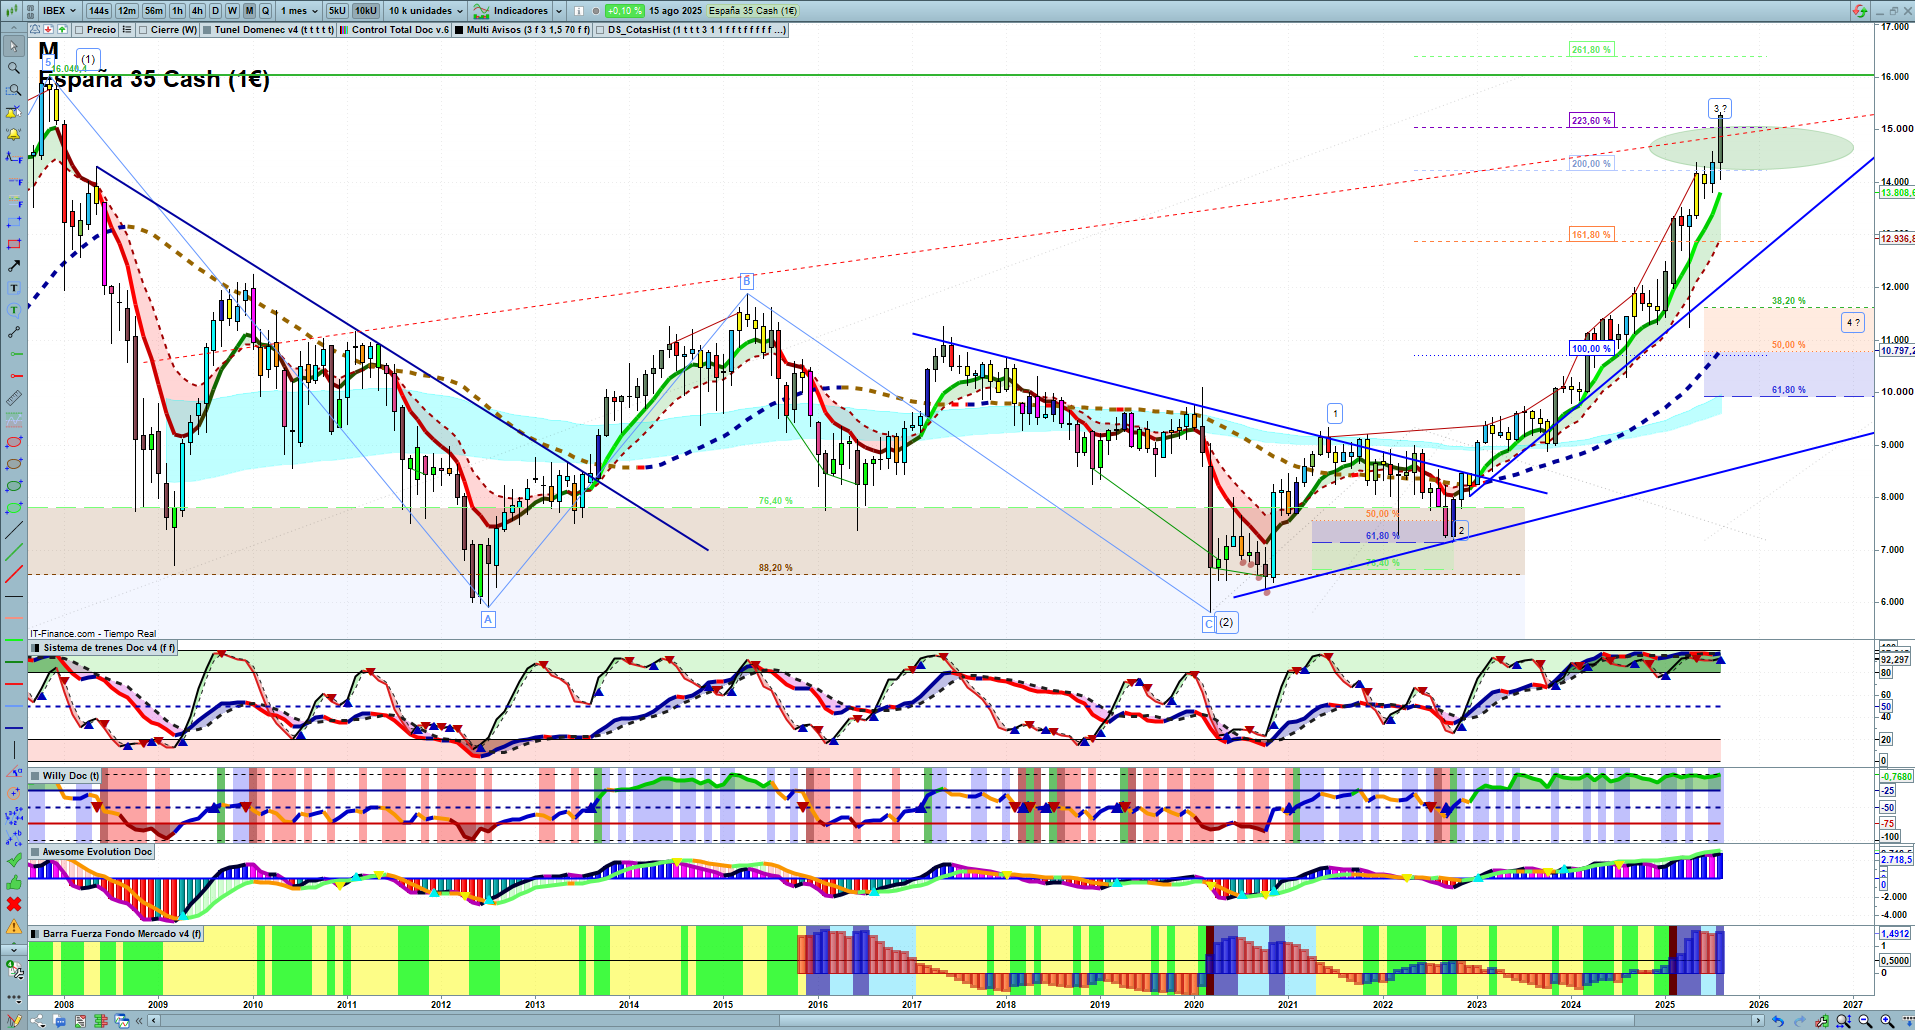Viewport: 1915px width, 1030px height.
Task: Expand the Indicadores dropdown arrow
Action: pyautogui.click(x=559, y=11)
